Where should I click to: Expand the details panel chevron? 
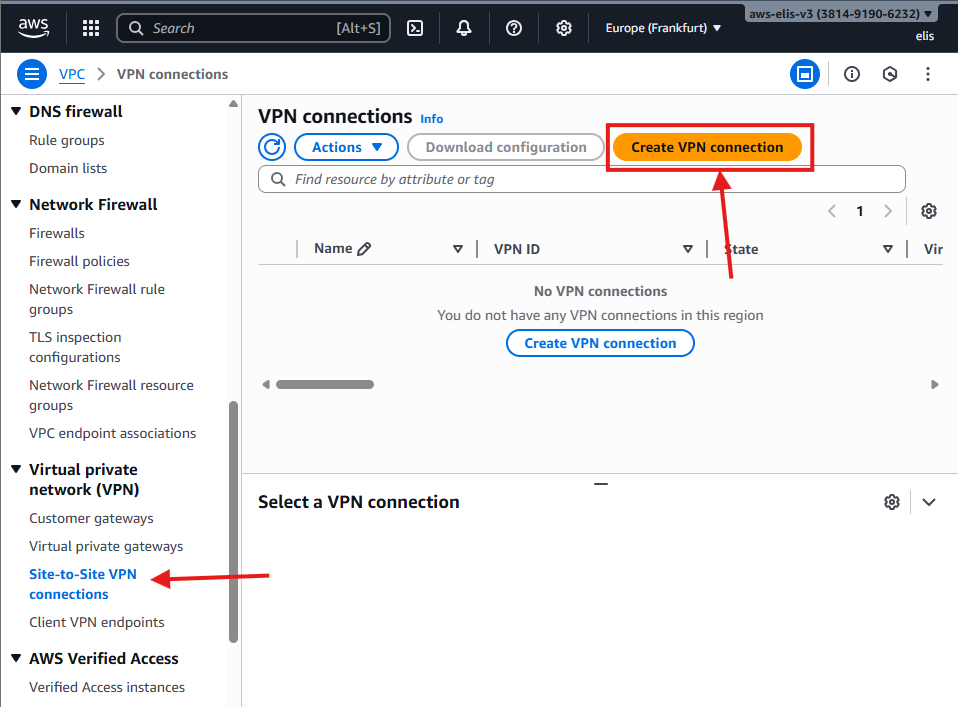(x=929, y=502)
